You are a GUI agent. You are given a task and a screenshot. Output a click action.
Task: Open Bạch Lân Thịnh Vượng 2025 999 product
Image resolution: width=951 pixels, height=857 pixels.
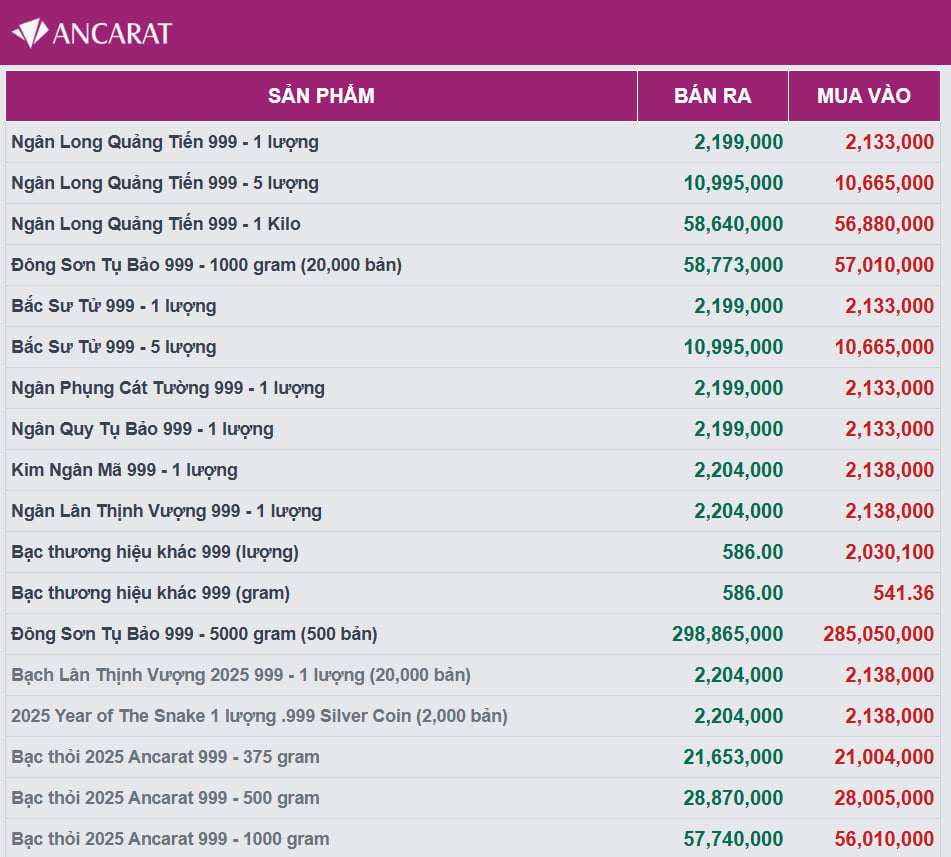[241, 675]
